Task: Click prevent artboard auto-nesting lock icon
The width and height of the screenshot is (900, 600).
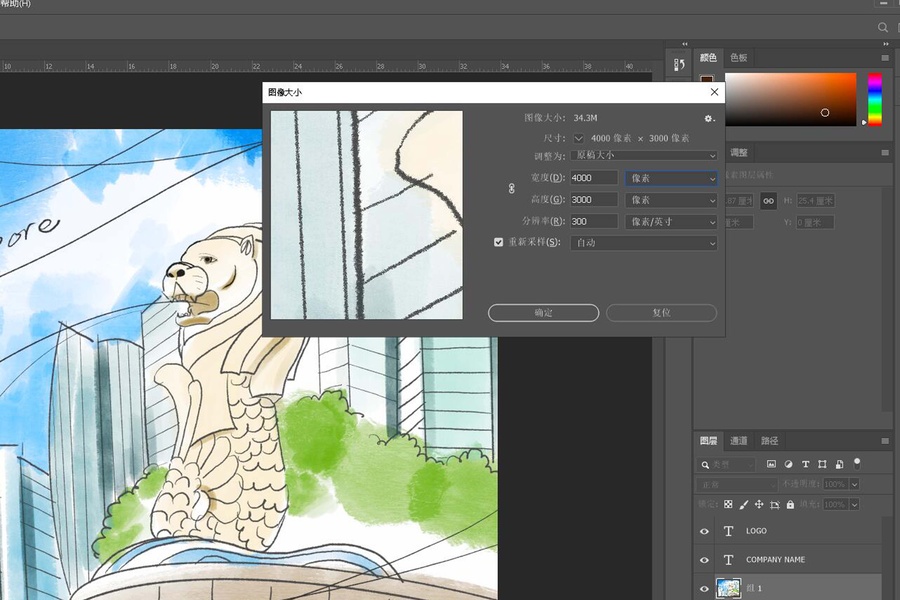Action: coord(775,504)
